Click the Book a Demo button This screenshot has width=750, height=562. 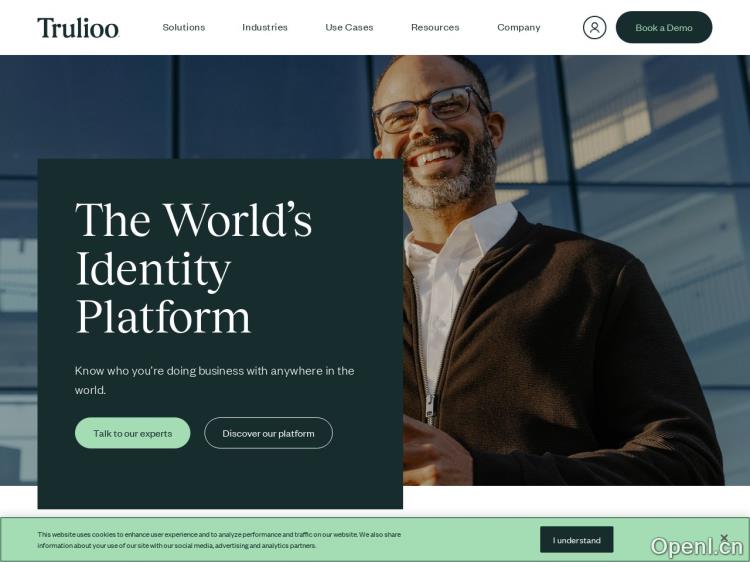(x=663, y=27)
